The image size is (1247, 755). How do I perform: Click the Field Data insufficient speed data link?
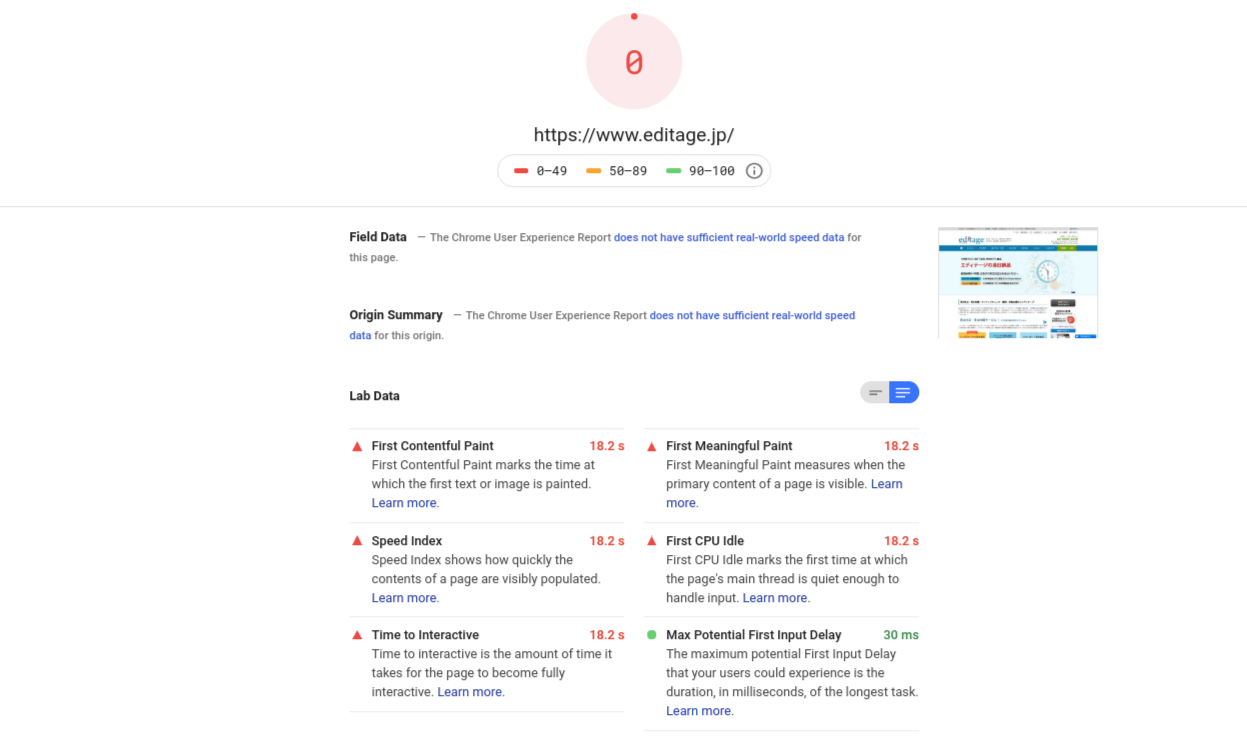point(729,237)
